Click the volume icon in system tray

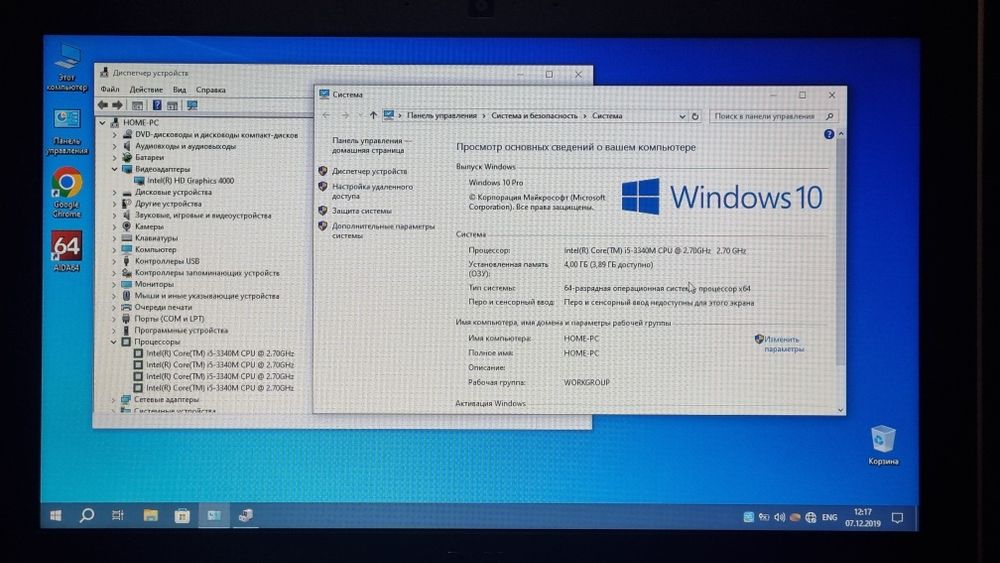pos(779,517)
